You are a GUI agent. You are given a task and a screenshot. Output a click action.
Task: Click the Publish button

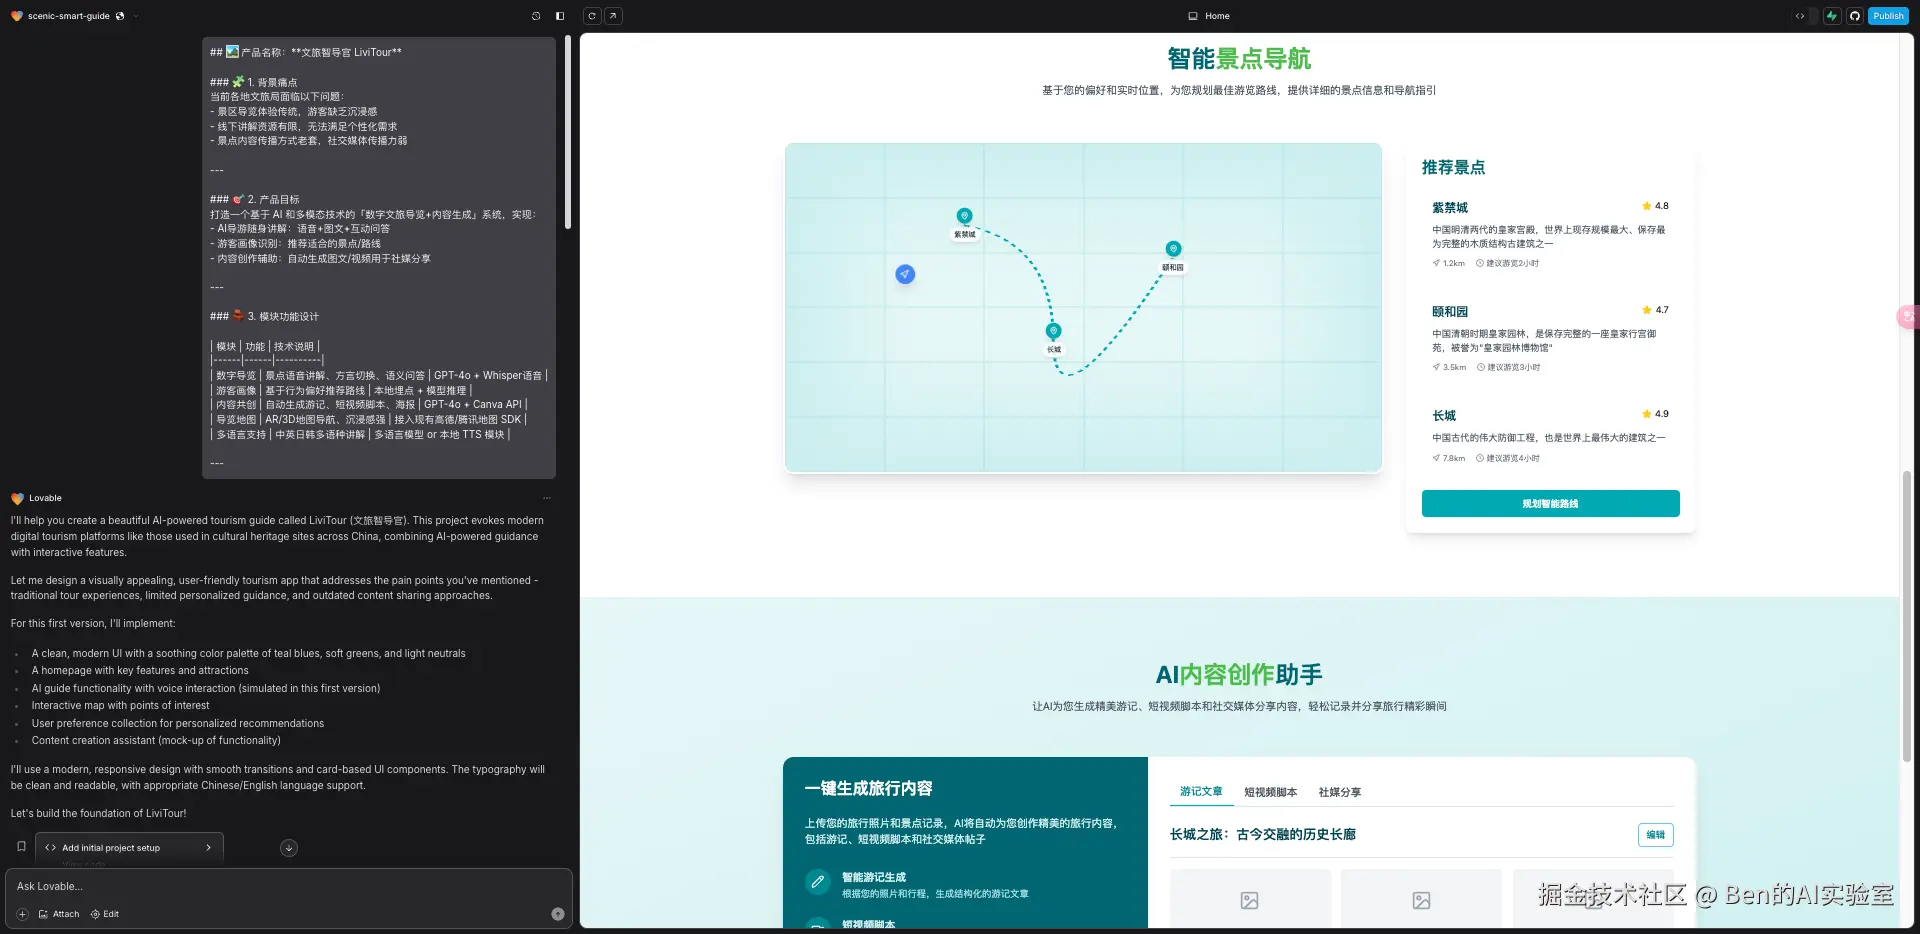pyautogui.click(x=1888, y=16)
